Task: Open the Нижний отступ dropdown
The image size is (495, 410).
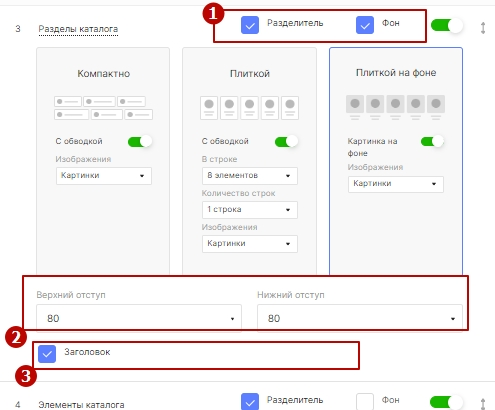Action: [360, 318]
